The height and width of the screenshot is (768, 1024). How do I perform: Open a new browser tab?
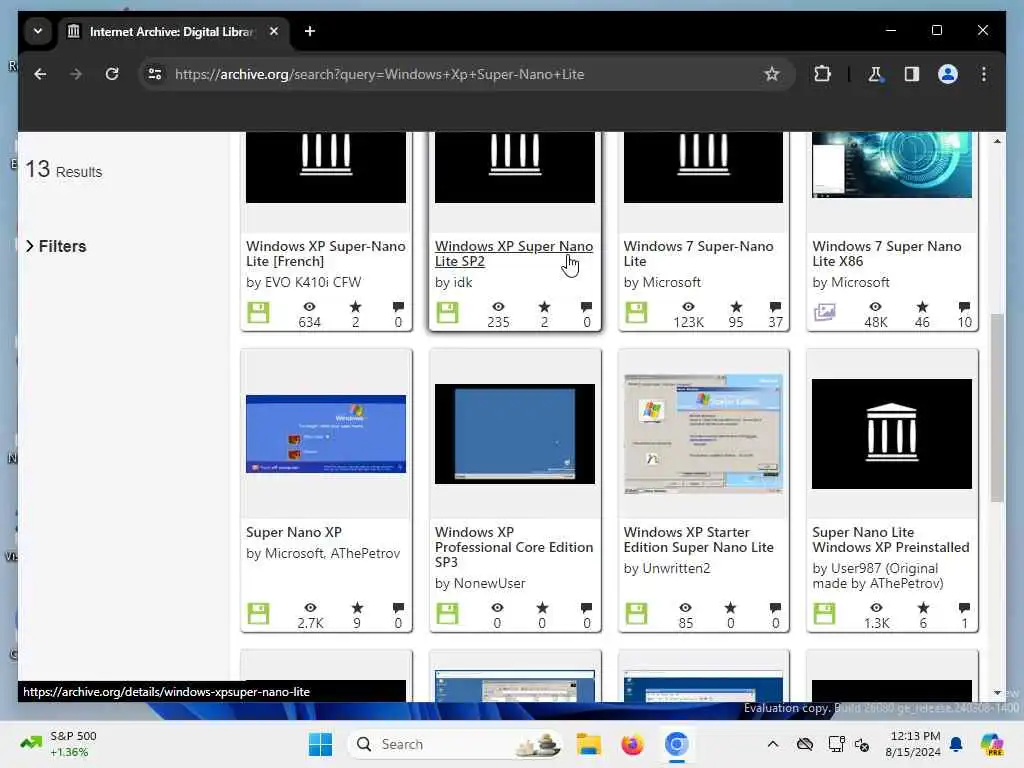pos(310,31)
